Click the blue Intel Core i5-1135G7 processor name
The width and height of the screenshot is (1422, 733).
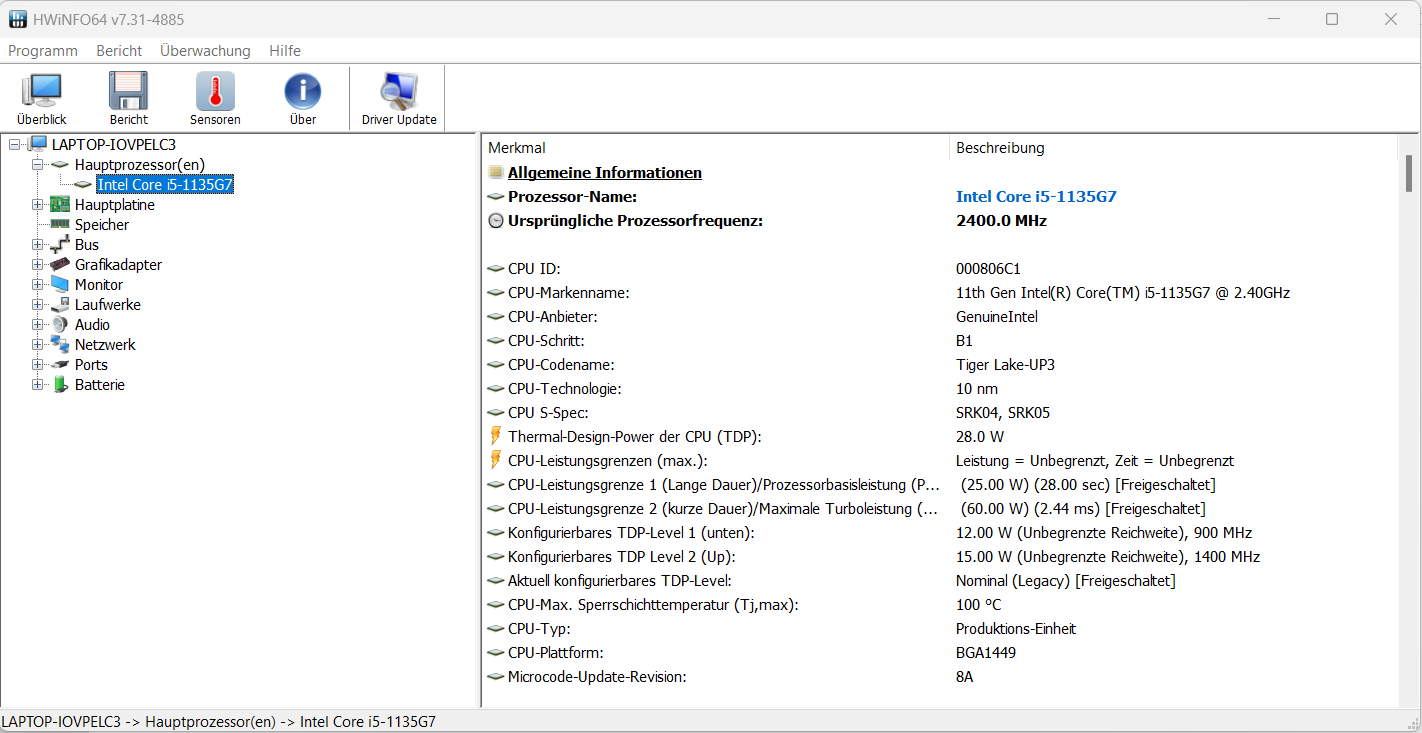[x=1036, y=197]
